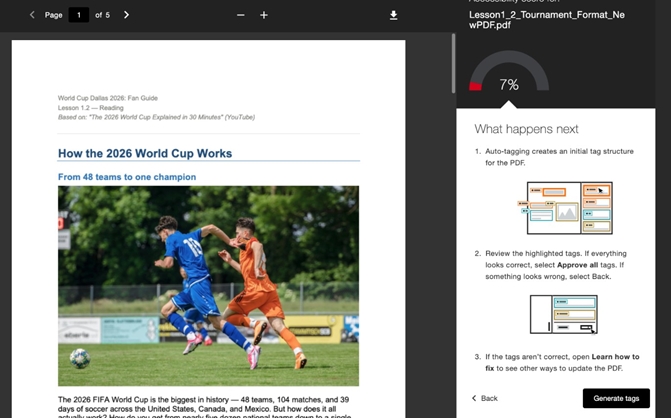Click the "Auto-tagging creates an initial tag structure" step

point(559,157)
